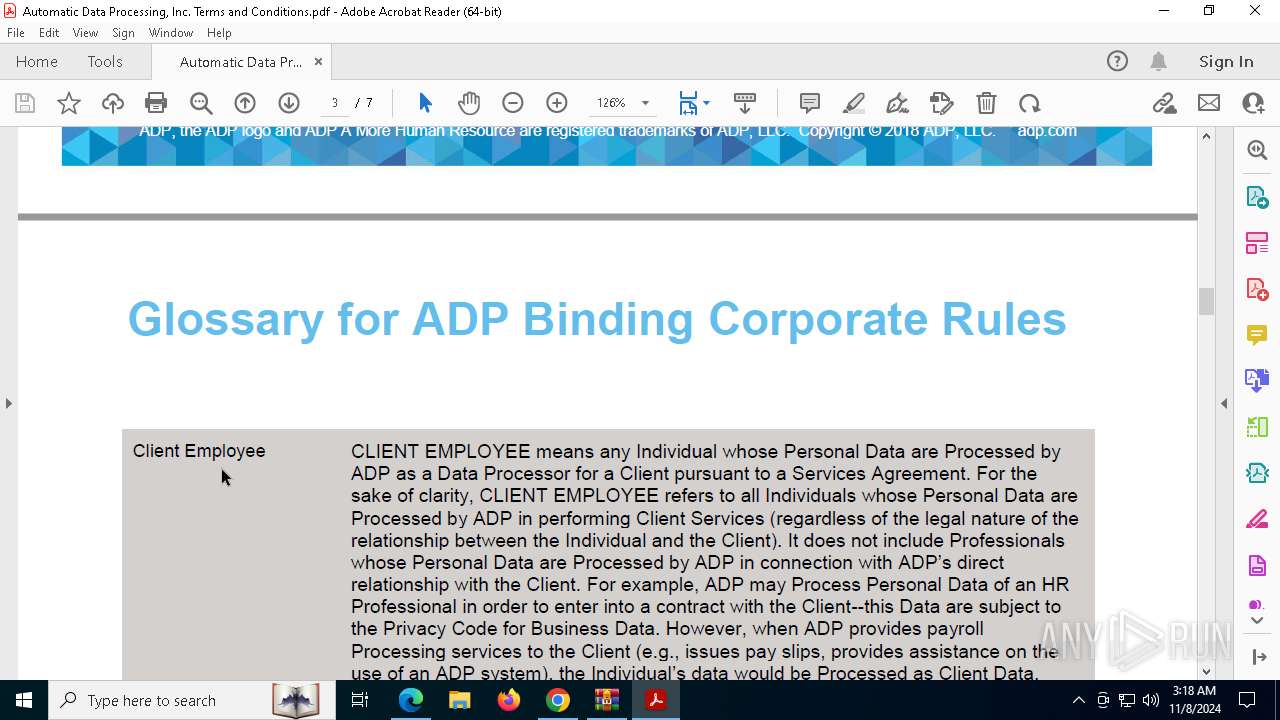
Task: Open Combine Files sidebar tool
Action: pos(1257,380)
